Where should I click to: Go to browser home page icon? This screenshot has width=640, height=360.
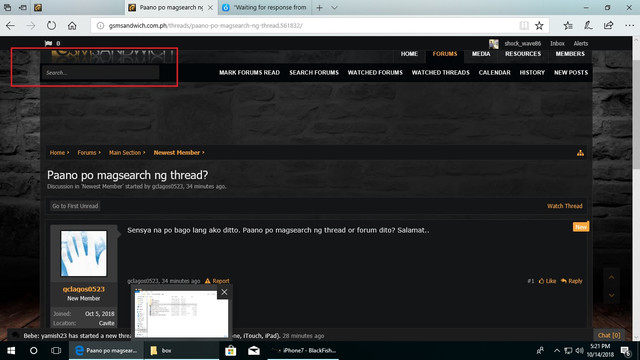(72, 26)
